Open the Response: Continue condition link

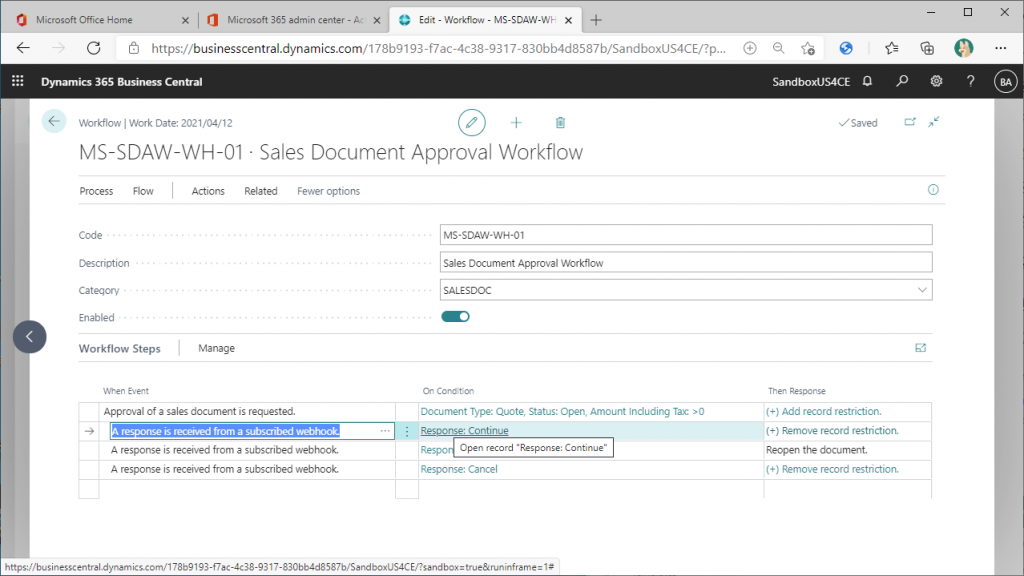[464, 430]
